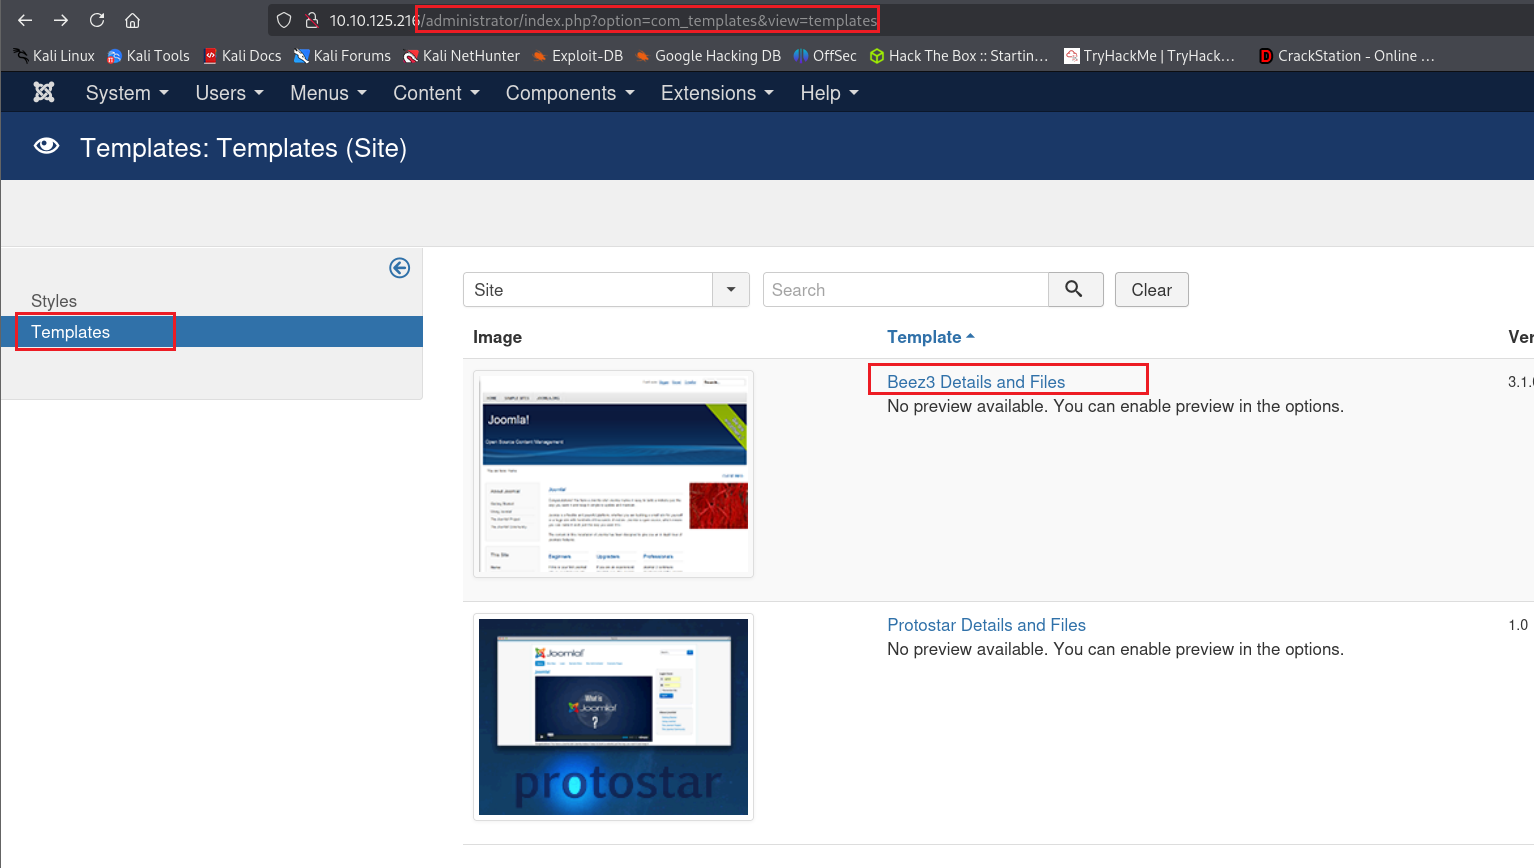The height and width of the screenshot is (868, 1534).
Task: Open Protostar Details and Files link
Action: click(x=986, y=625)
